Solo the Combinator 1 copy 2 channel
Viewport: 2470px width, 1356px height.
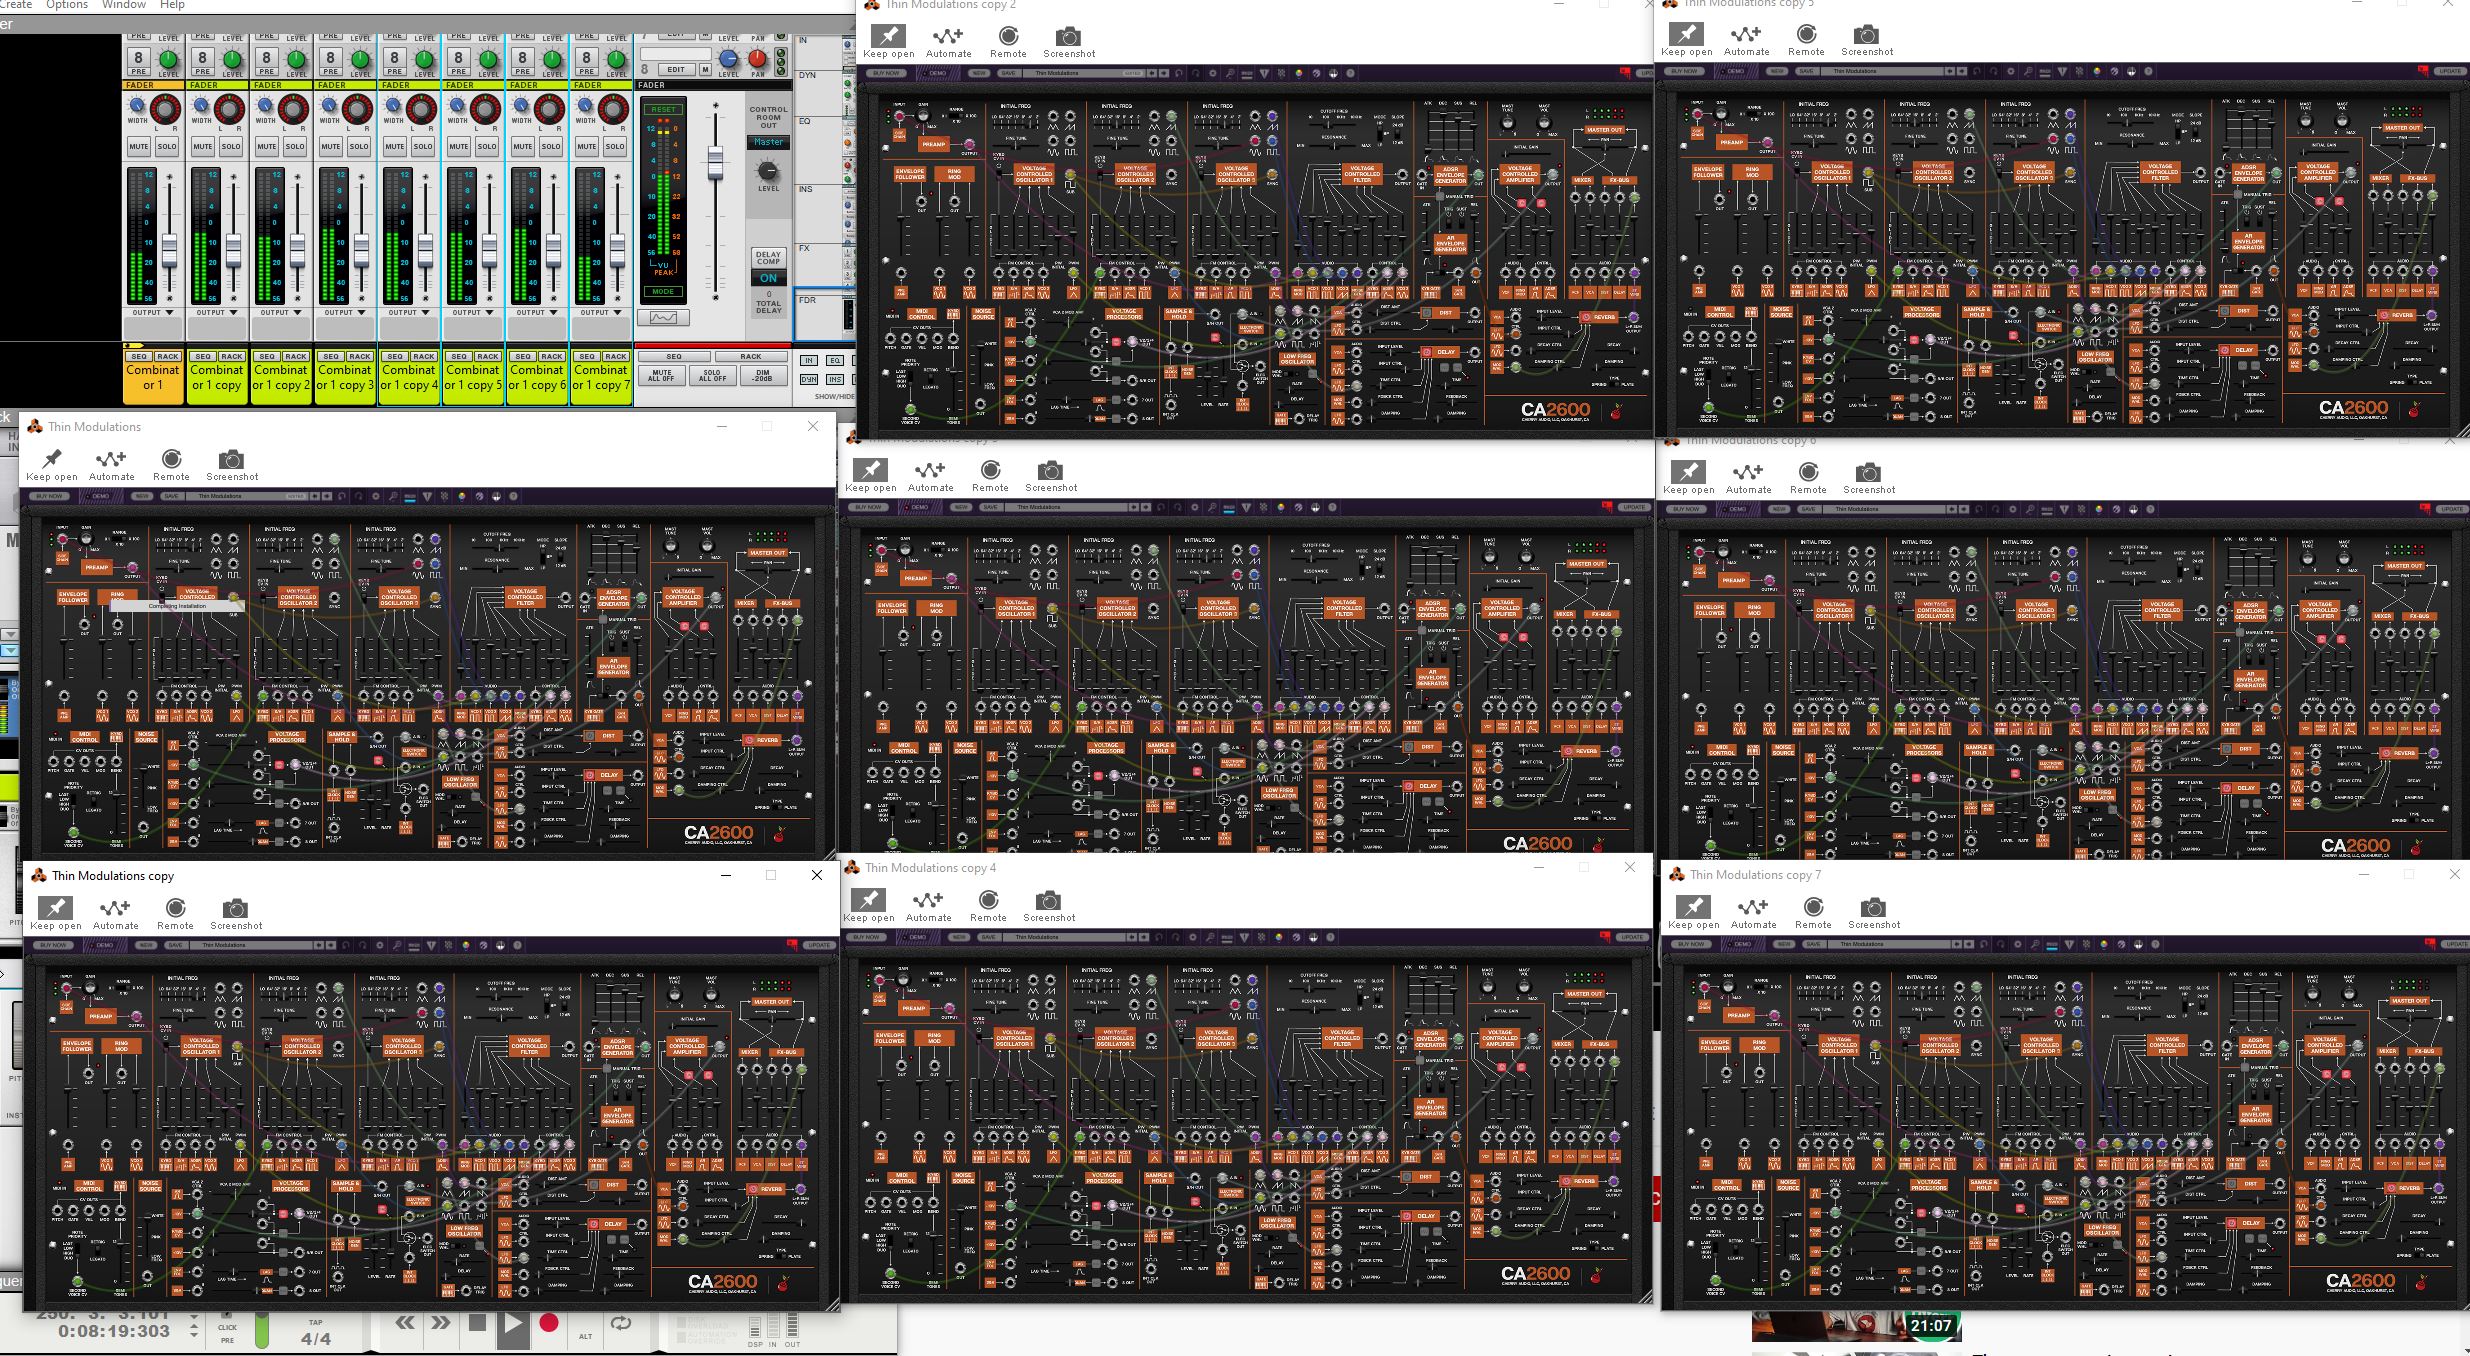tap(295, 146)
